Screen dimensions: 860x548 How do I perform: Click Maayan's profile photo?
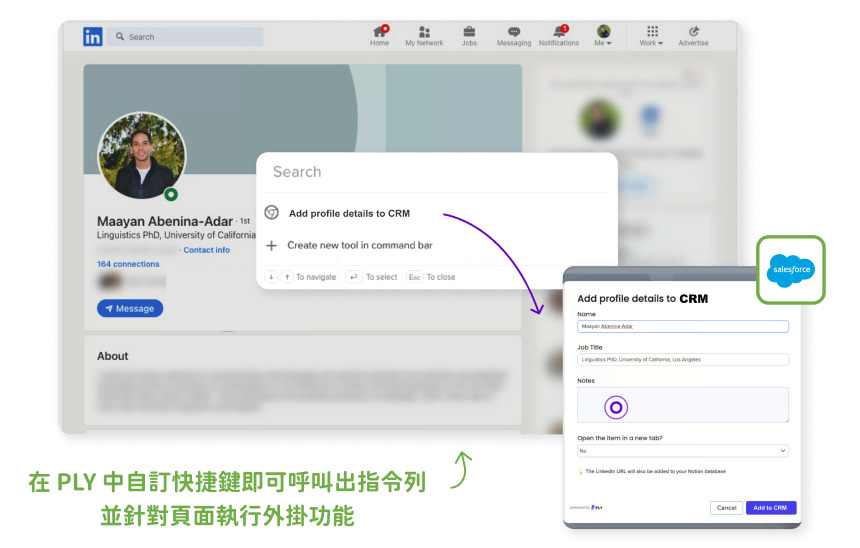[x=142, y=156]
